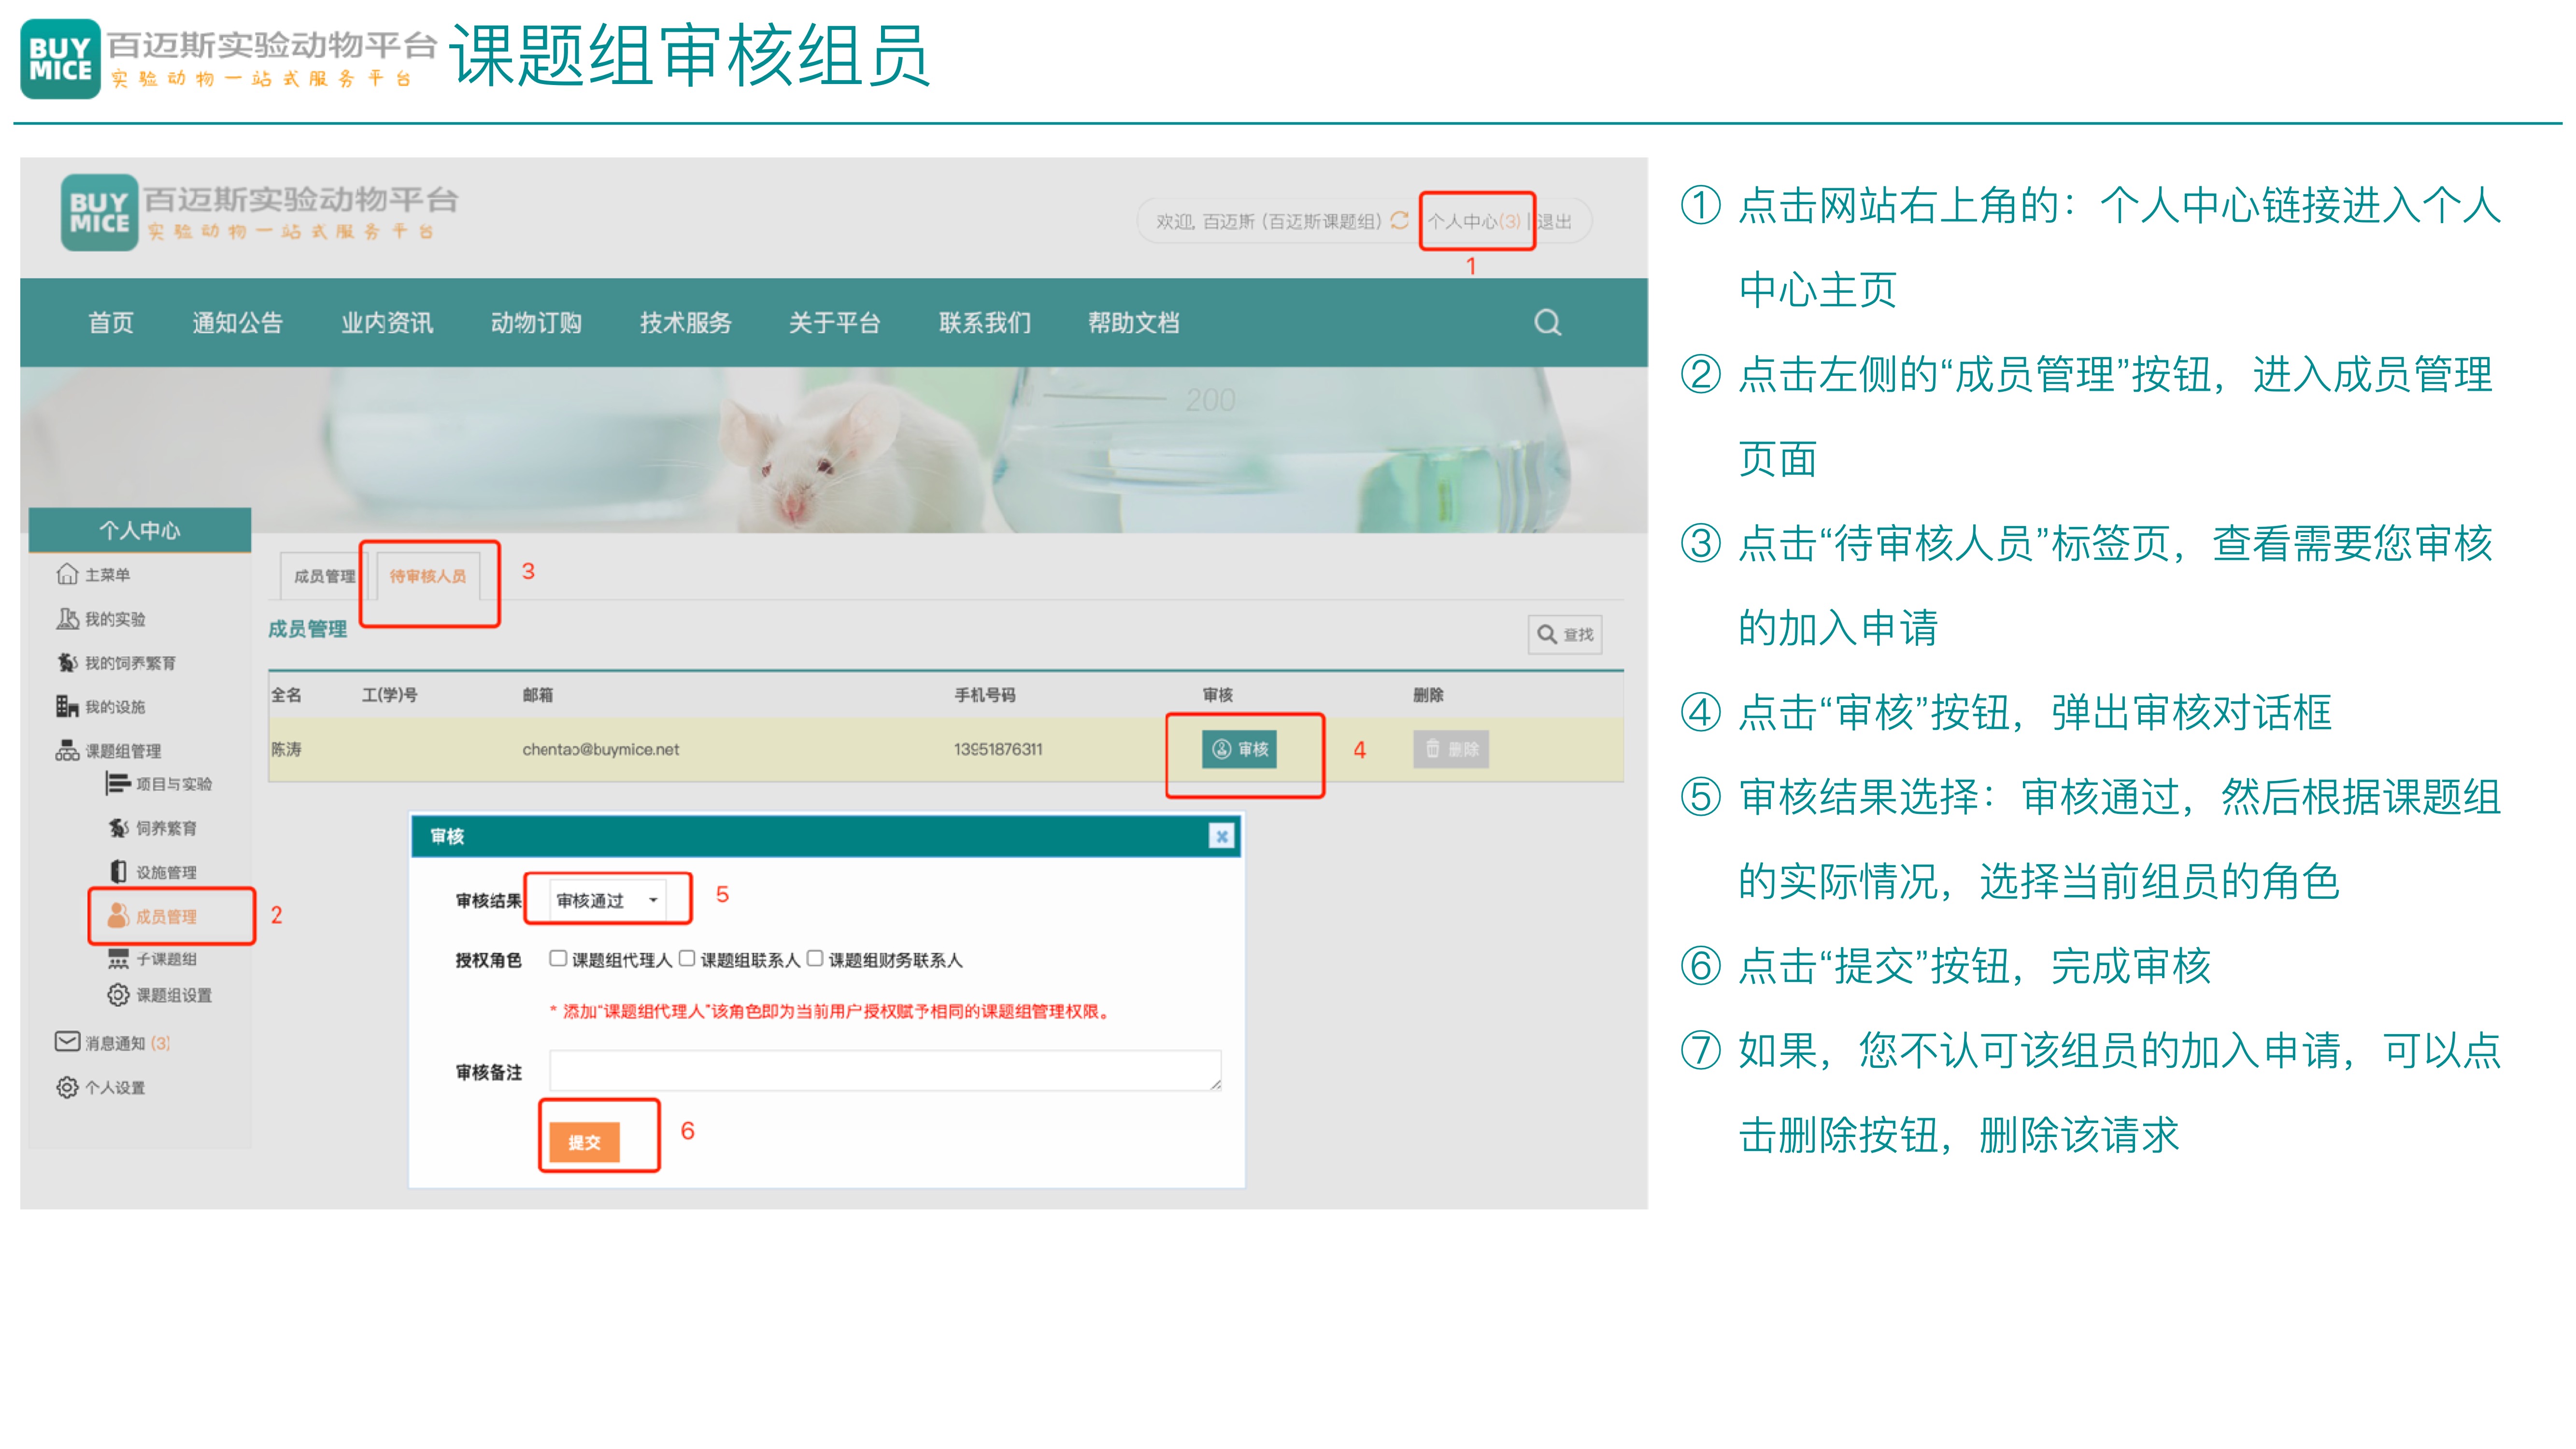
Task: Click the search magnifier in the navigation bar
Action: pos(1547,322)
